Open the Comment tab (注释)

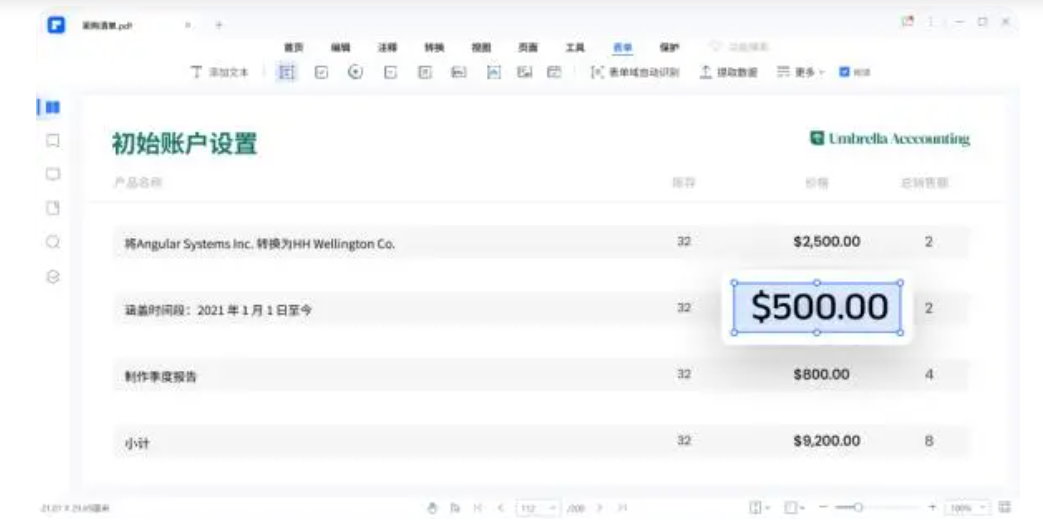(x=387, y=47)
